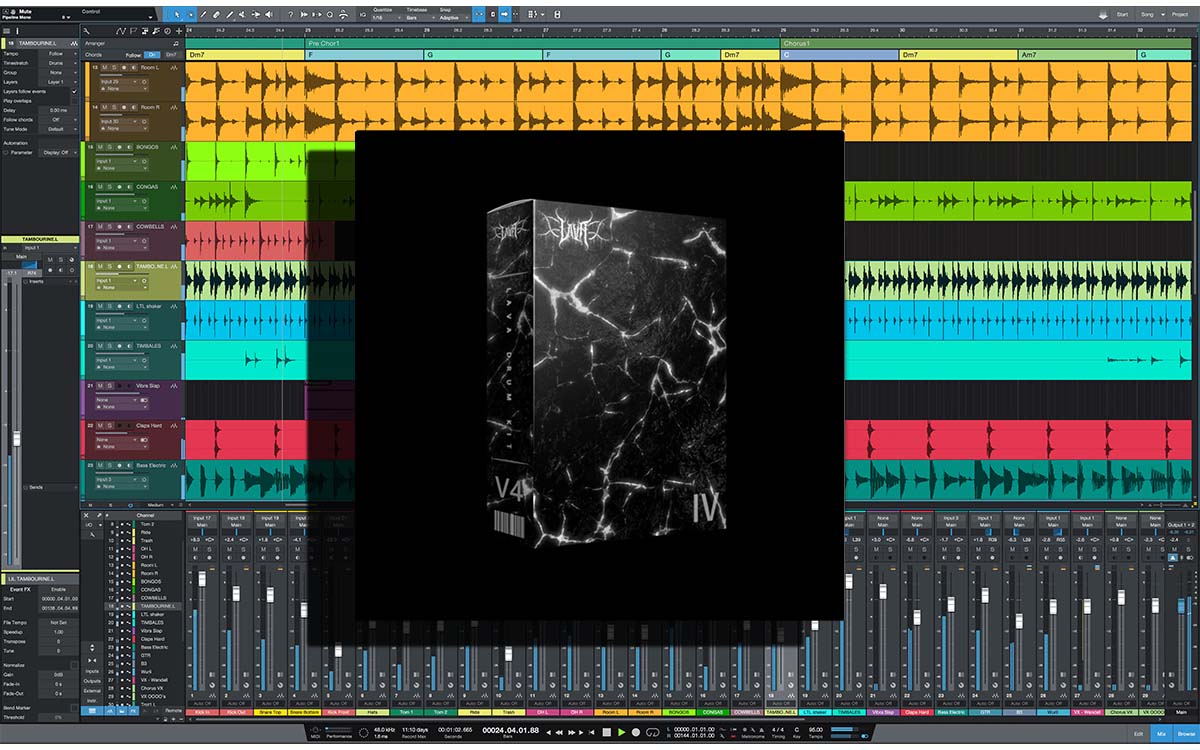Click the 00024.04.01.88 bars position display
The width and height of the screenshot is (1200, 750).
click(x=510, y=729)
